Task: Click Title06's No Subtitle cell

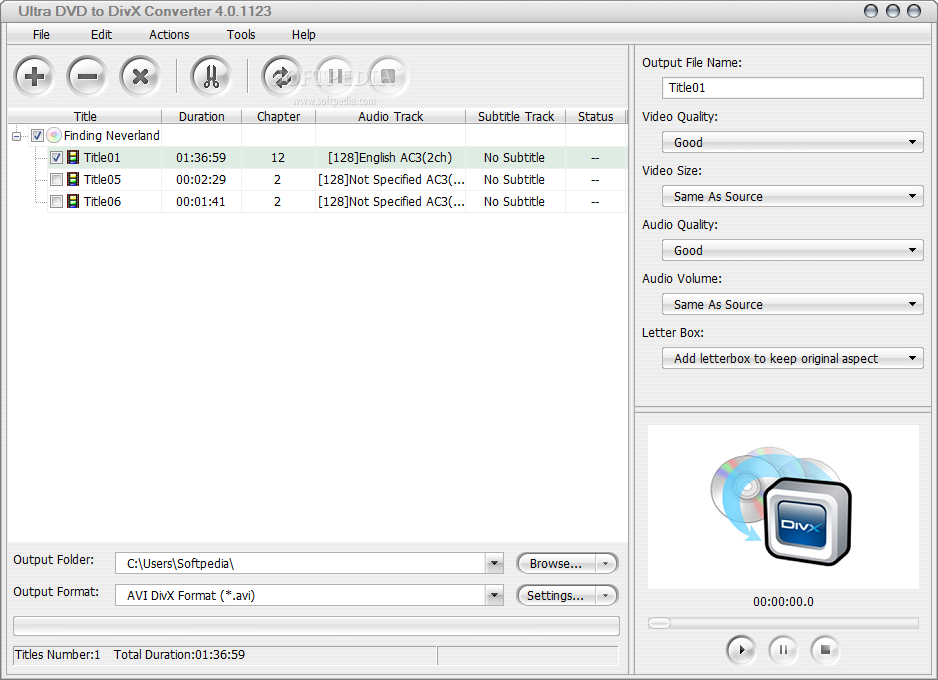Action: [514, 202]
